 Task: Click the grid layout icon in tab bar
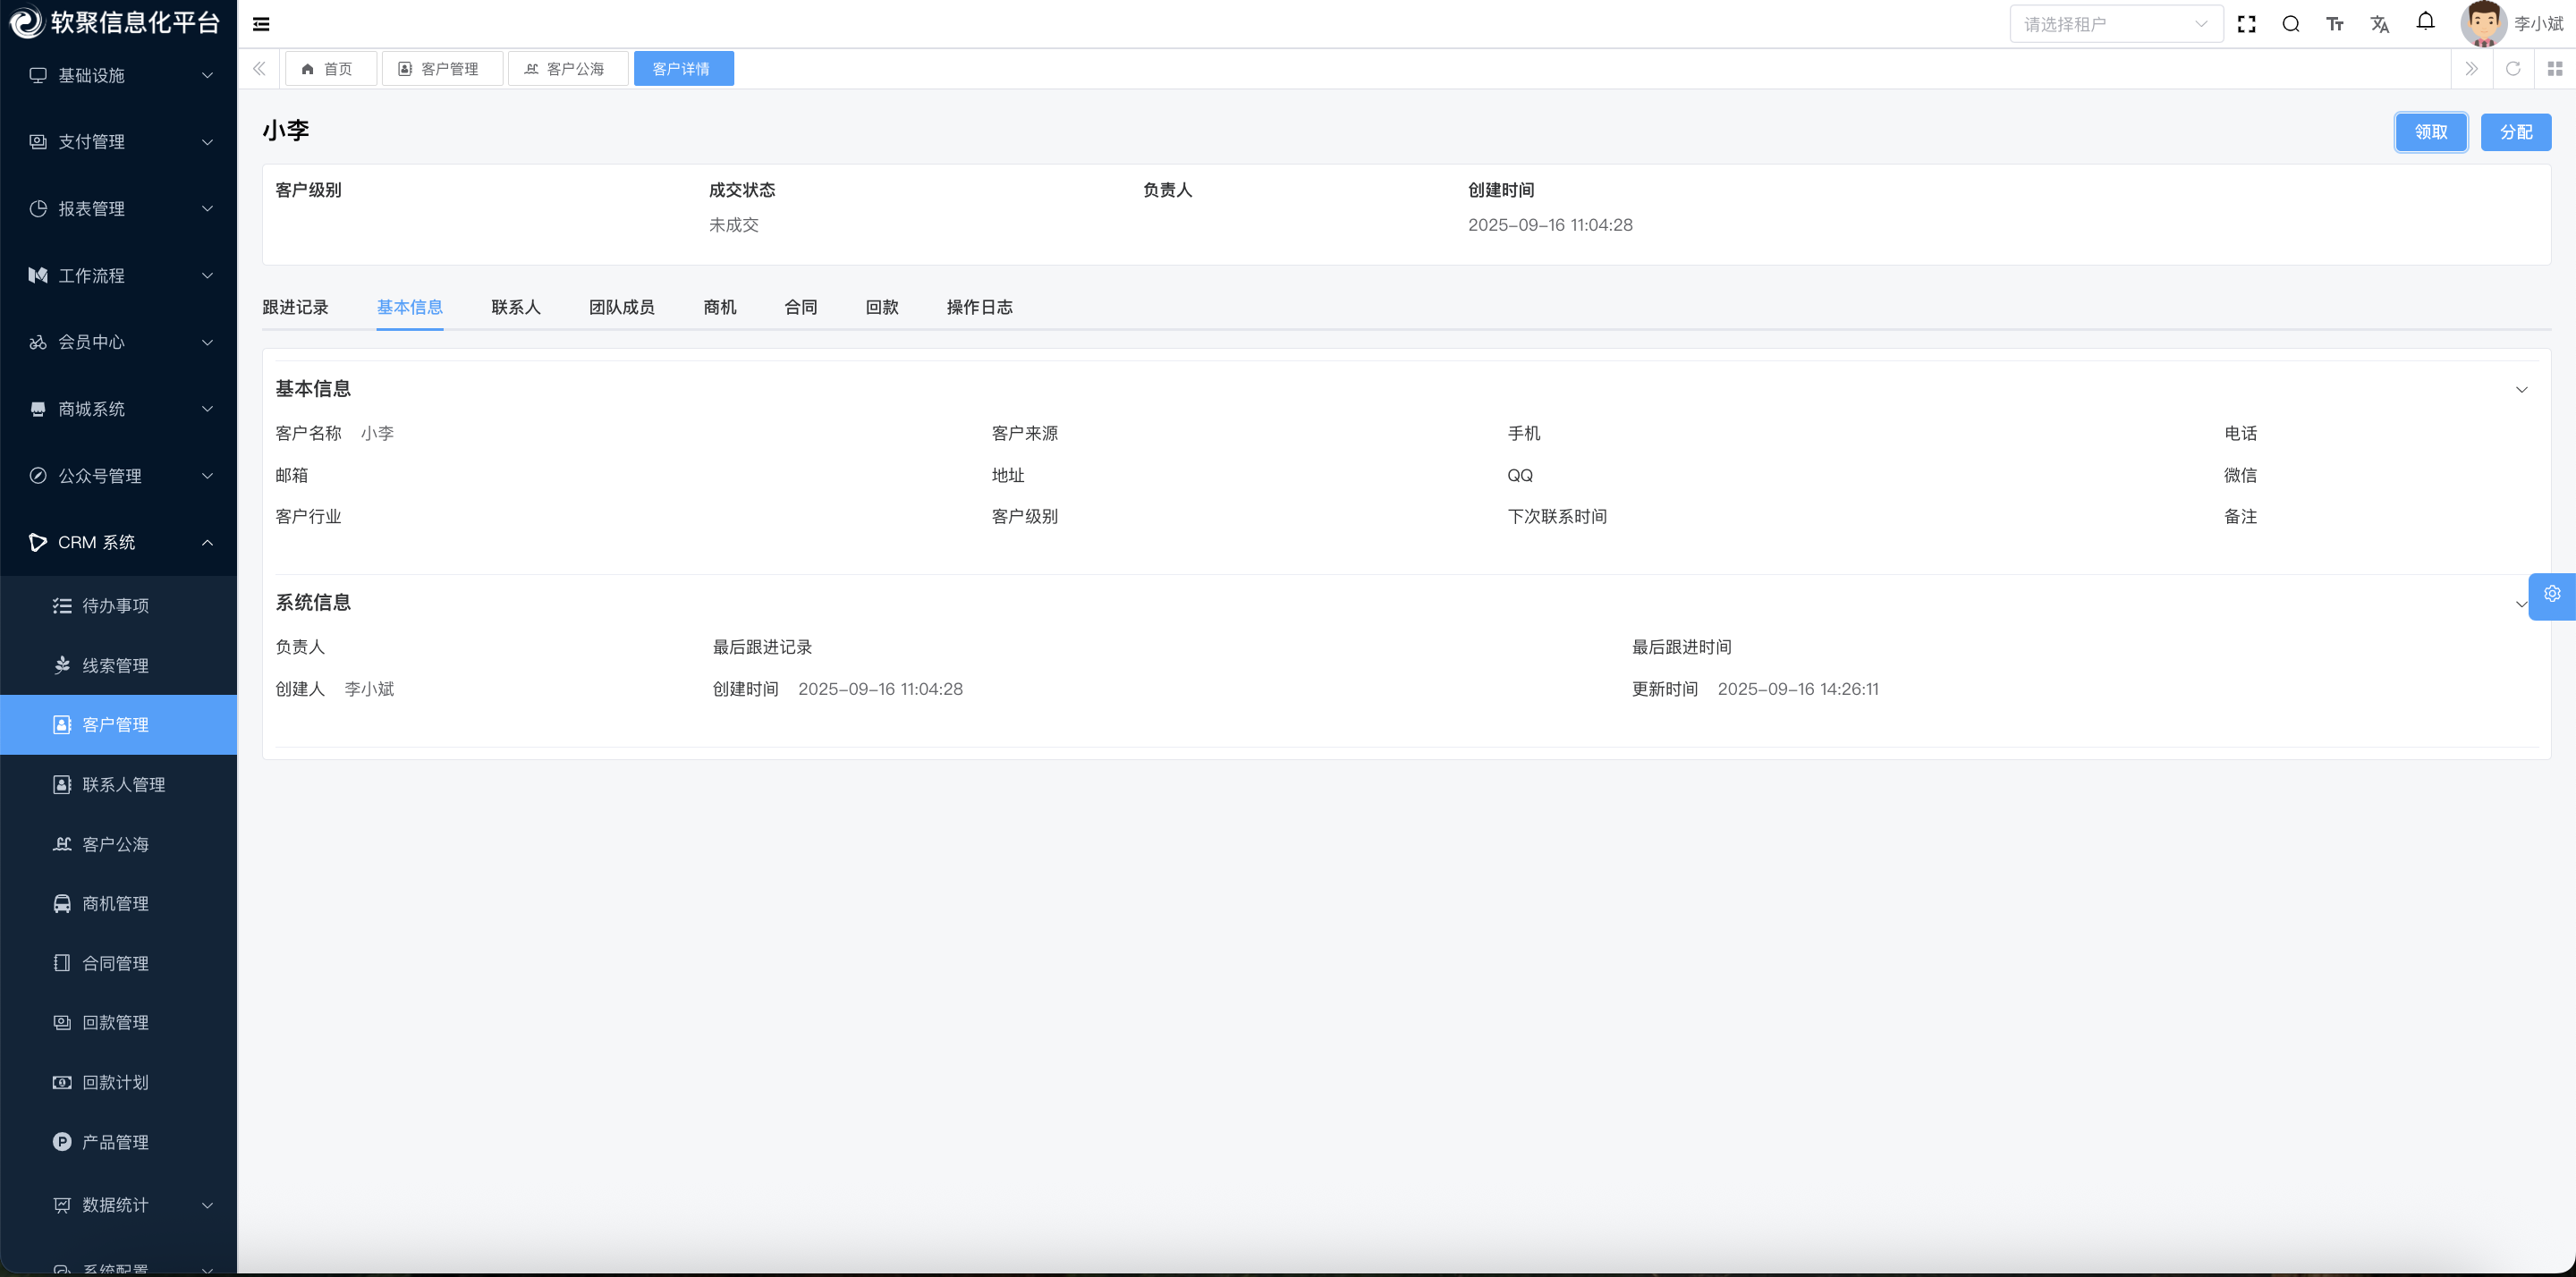pyautogui.click(x=2554, y=68)
